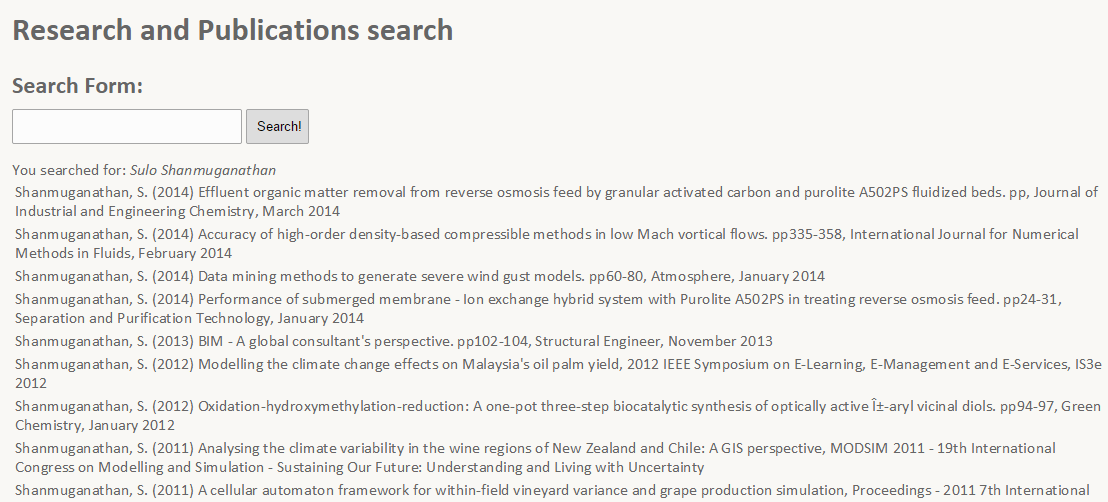The width and height of the screenshot is (1108, 502).
Task: Click the "You searched for:" text
Action: [x=69, y=170]
